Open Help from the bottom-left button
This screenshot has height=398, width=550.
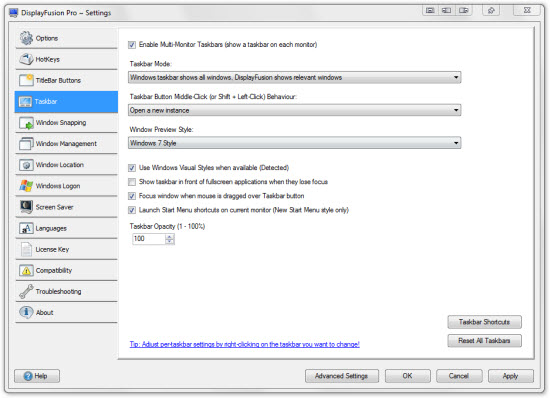click(x=37, y=376)
